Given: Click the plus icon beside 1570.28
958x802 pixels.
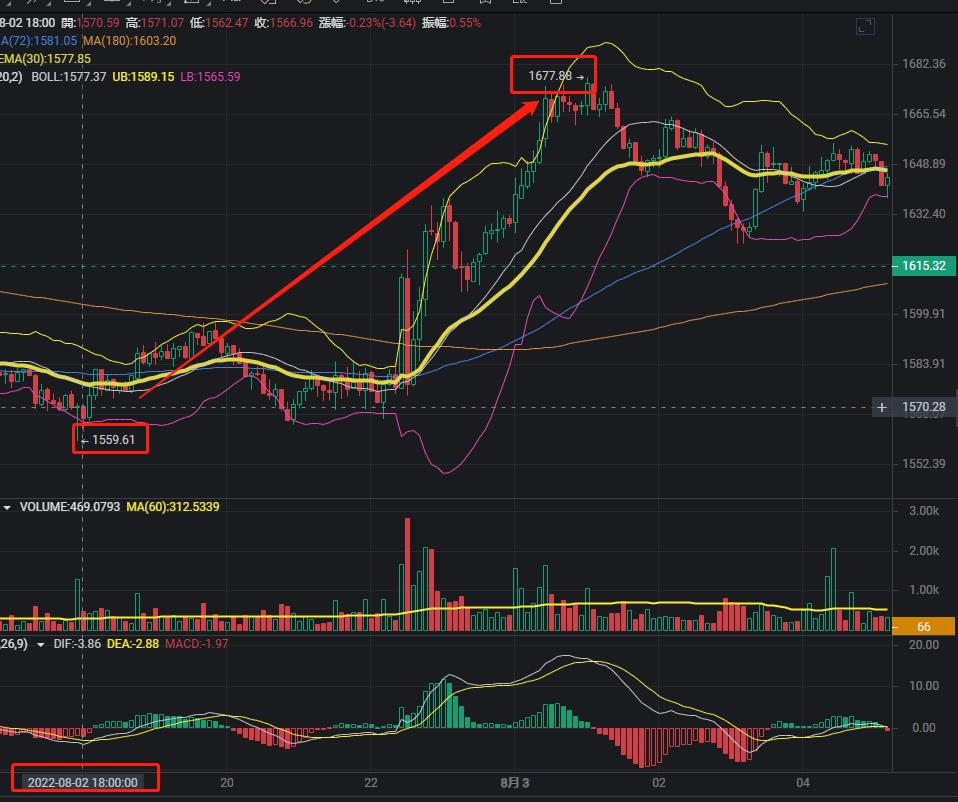Looking at the screenshot, I should click(x=882, y=407).
